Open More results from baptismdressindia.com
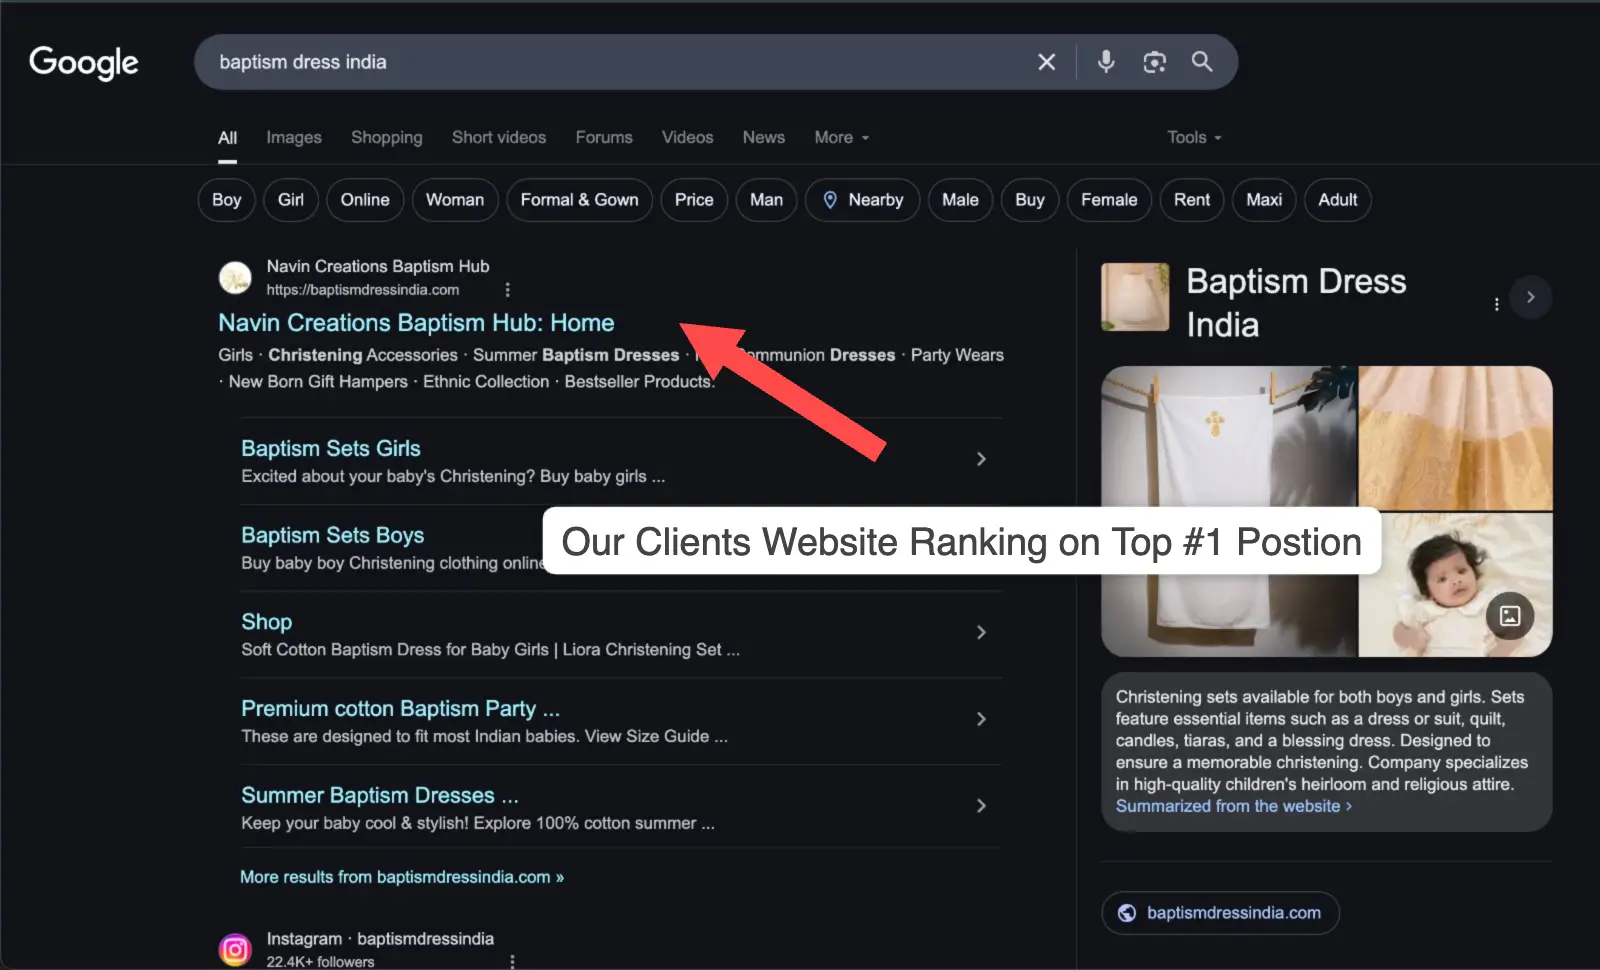The width and height of the screenshot is (1600, 970). [402, 877]
